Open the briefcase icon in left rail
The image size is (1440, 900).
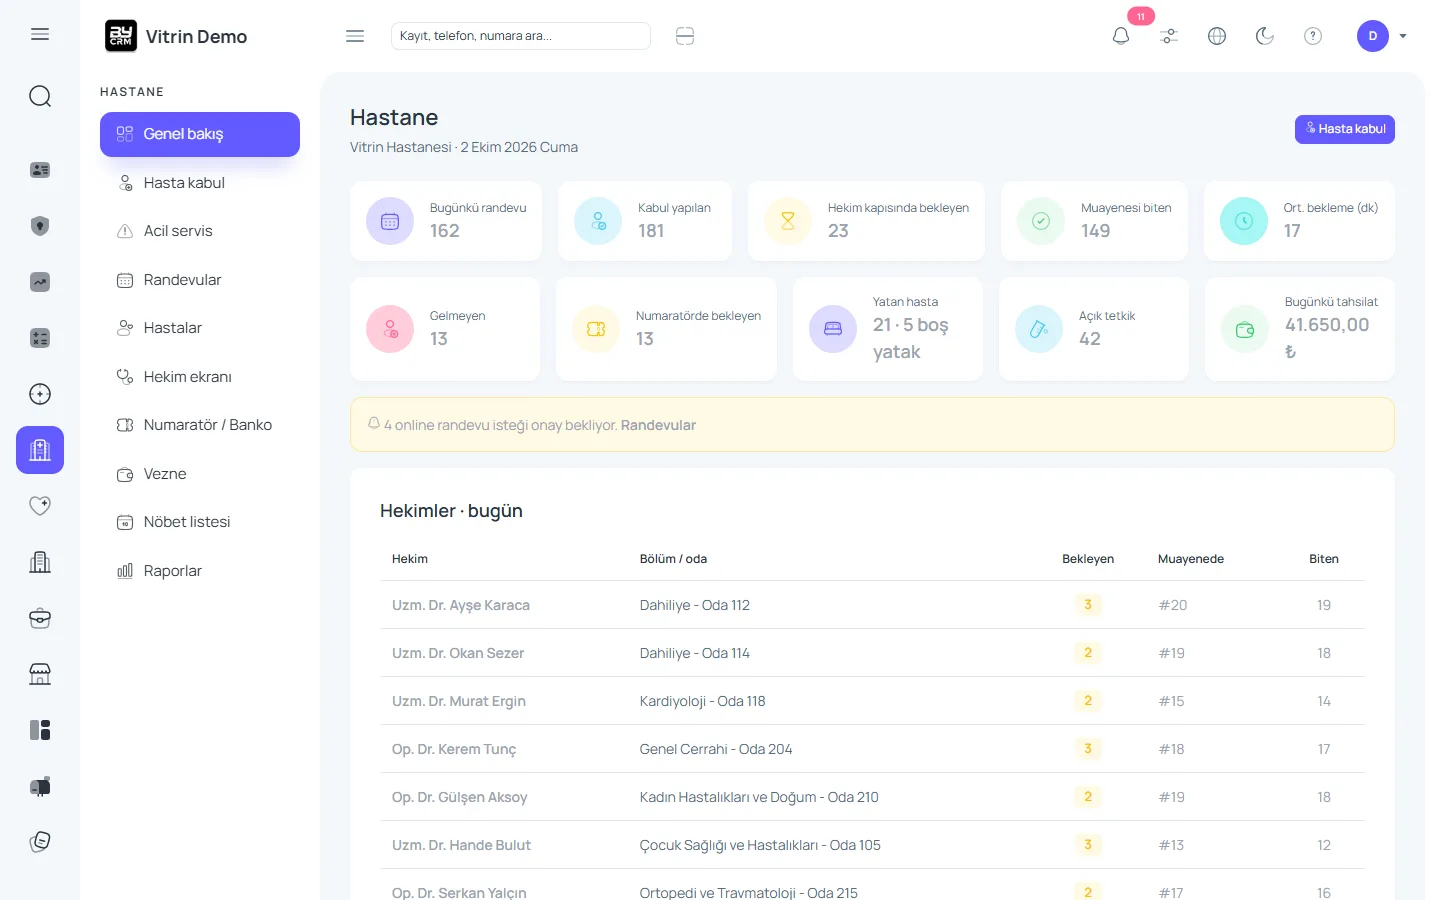(x=40, y=618)
